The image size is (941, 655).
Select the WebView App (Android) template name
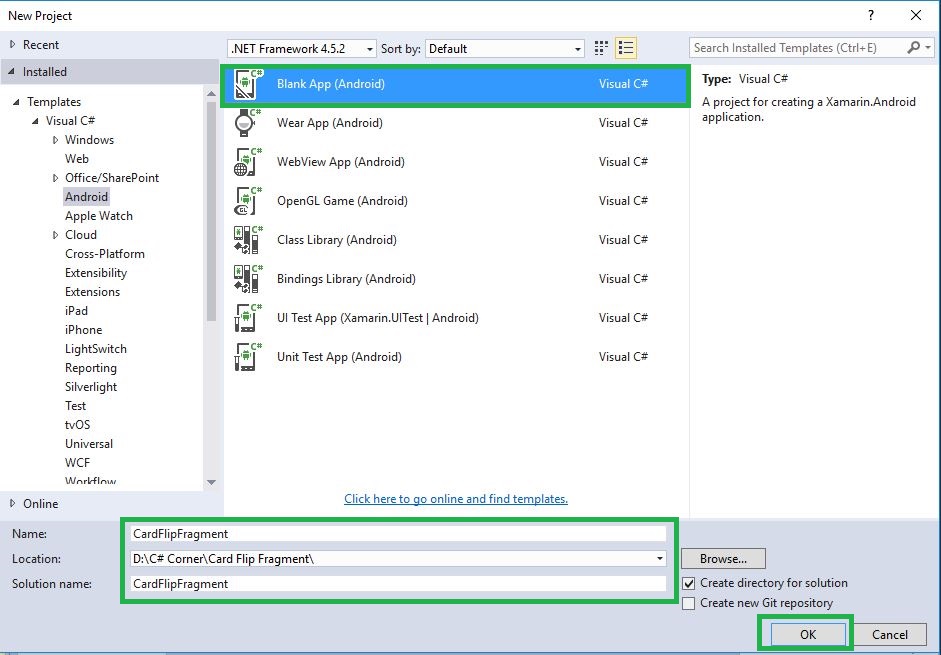(340, 162)
